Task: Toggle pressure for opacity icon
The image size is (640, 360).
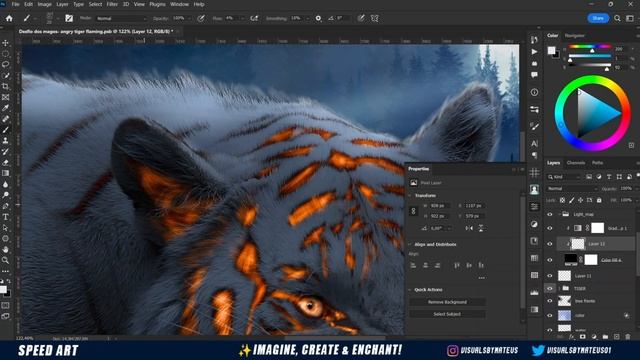Action: click(201, 18)
